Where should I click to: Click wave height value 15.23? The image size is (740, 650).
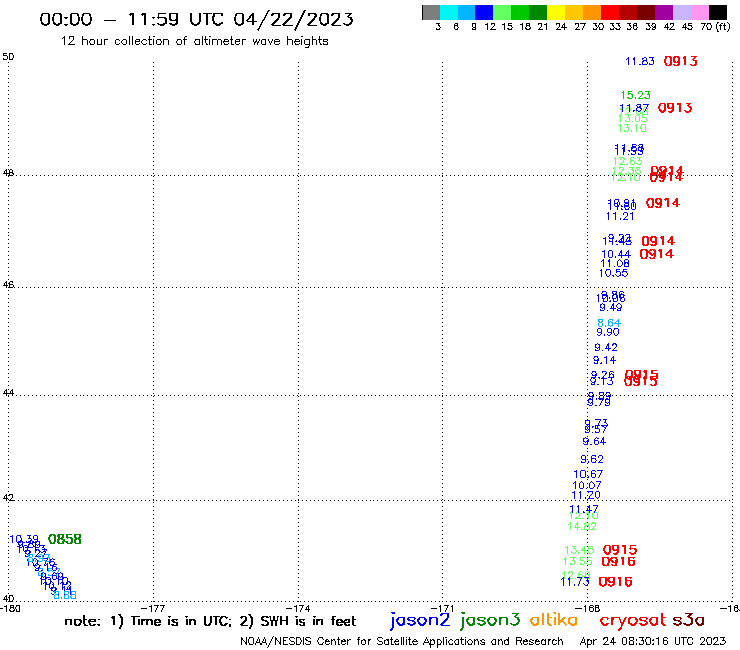point(636,95)
